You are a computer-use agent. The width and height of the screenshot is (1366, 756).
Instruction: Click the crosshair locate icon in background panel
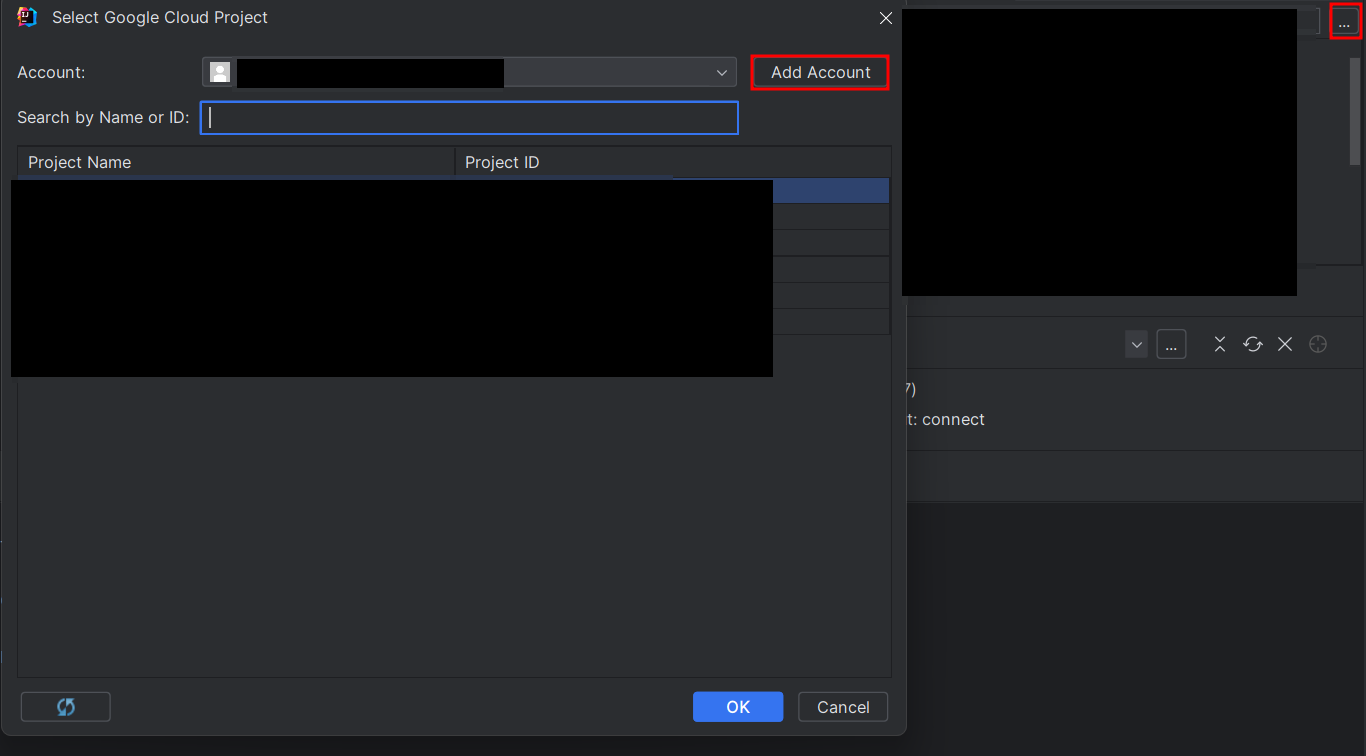pyautogui.click(x=1318, y=344)
